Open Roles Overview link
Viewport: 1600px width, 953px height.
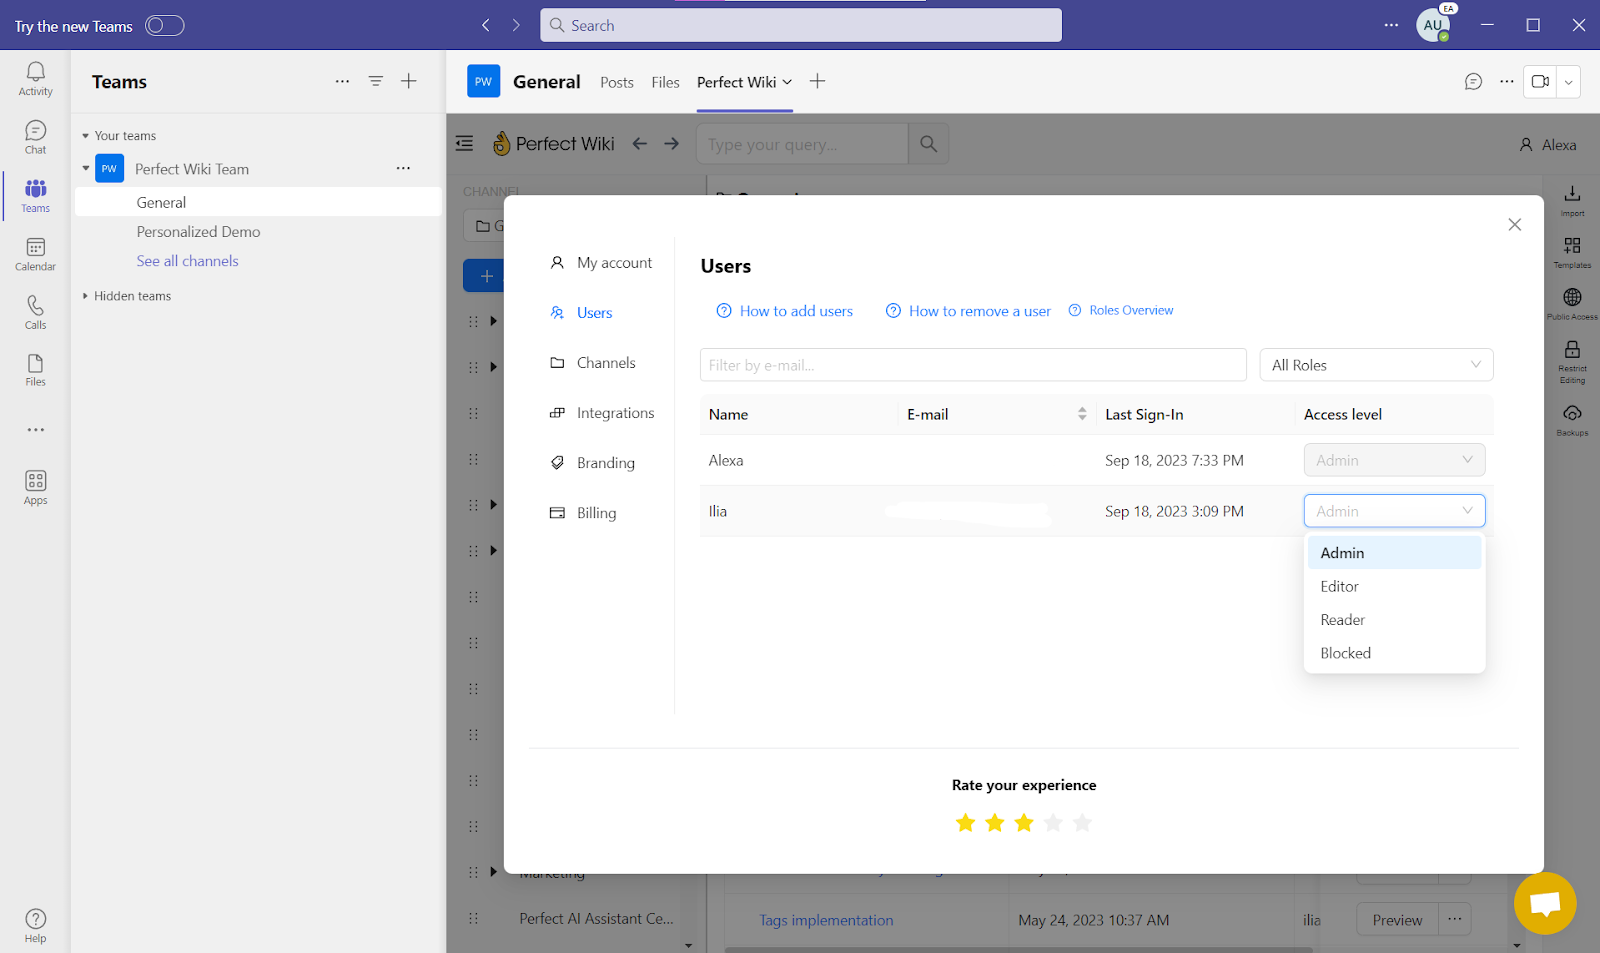[1121, 311]
